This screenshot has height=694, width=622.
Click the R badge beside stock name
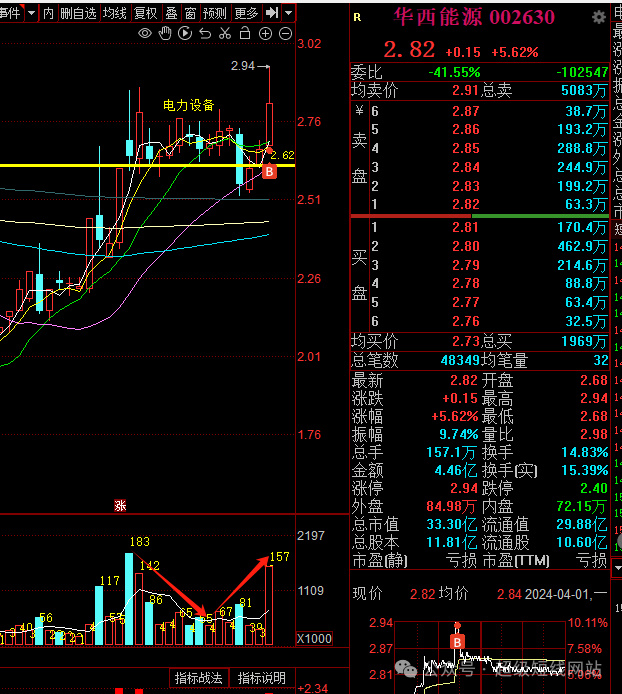[x=357, y=17]
